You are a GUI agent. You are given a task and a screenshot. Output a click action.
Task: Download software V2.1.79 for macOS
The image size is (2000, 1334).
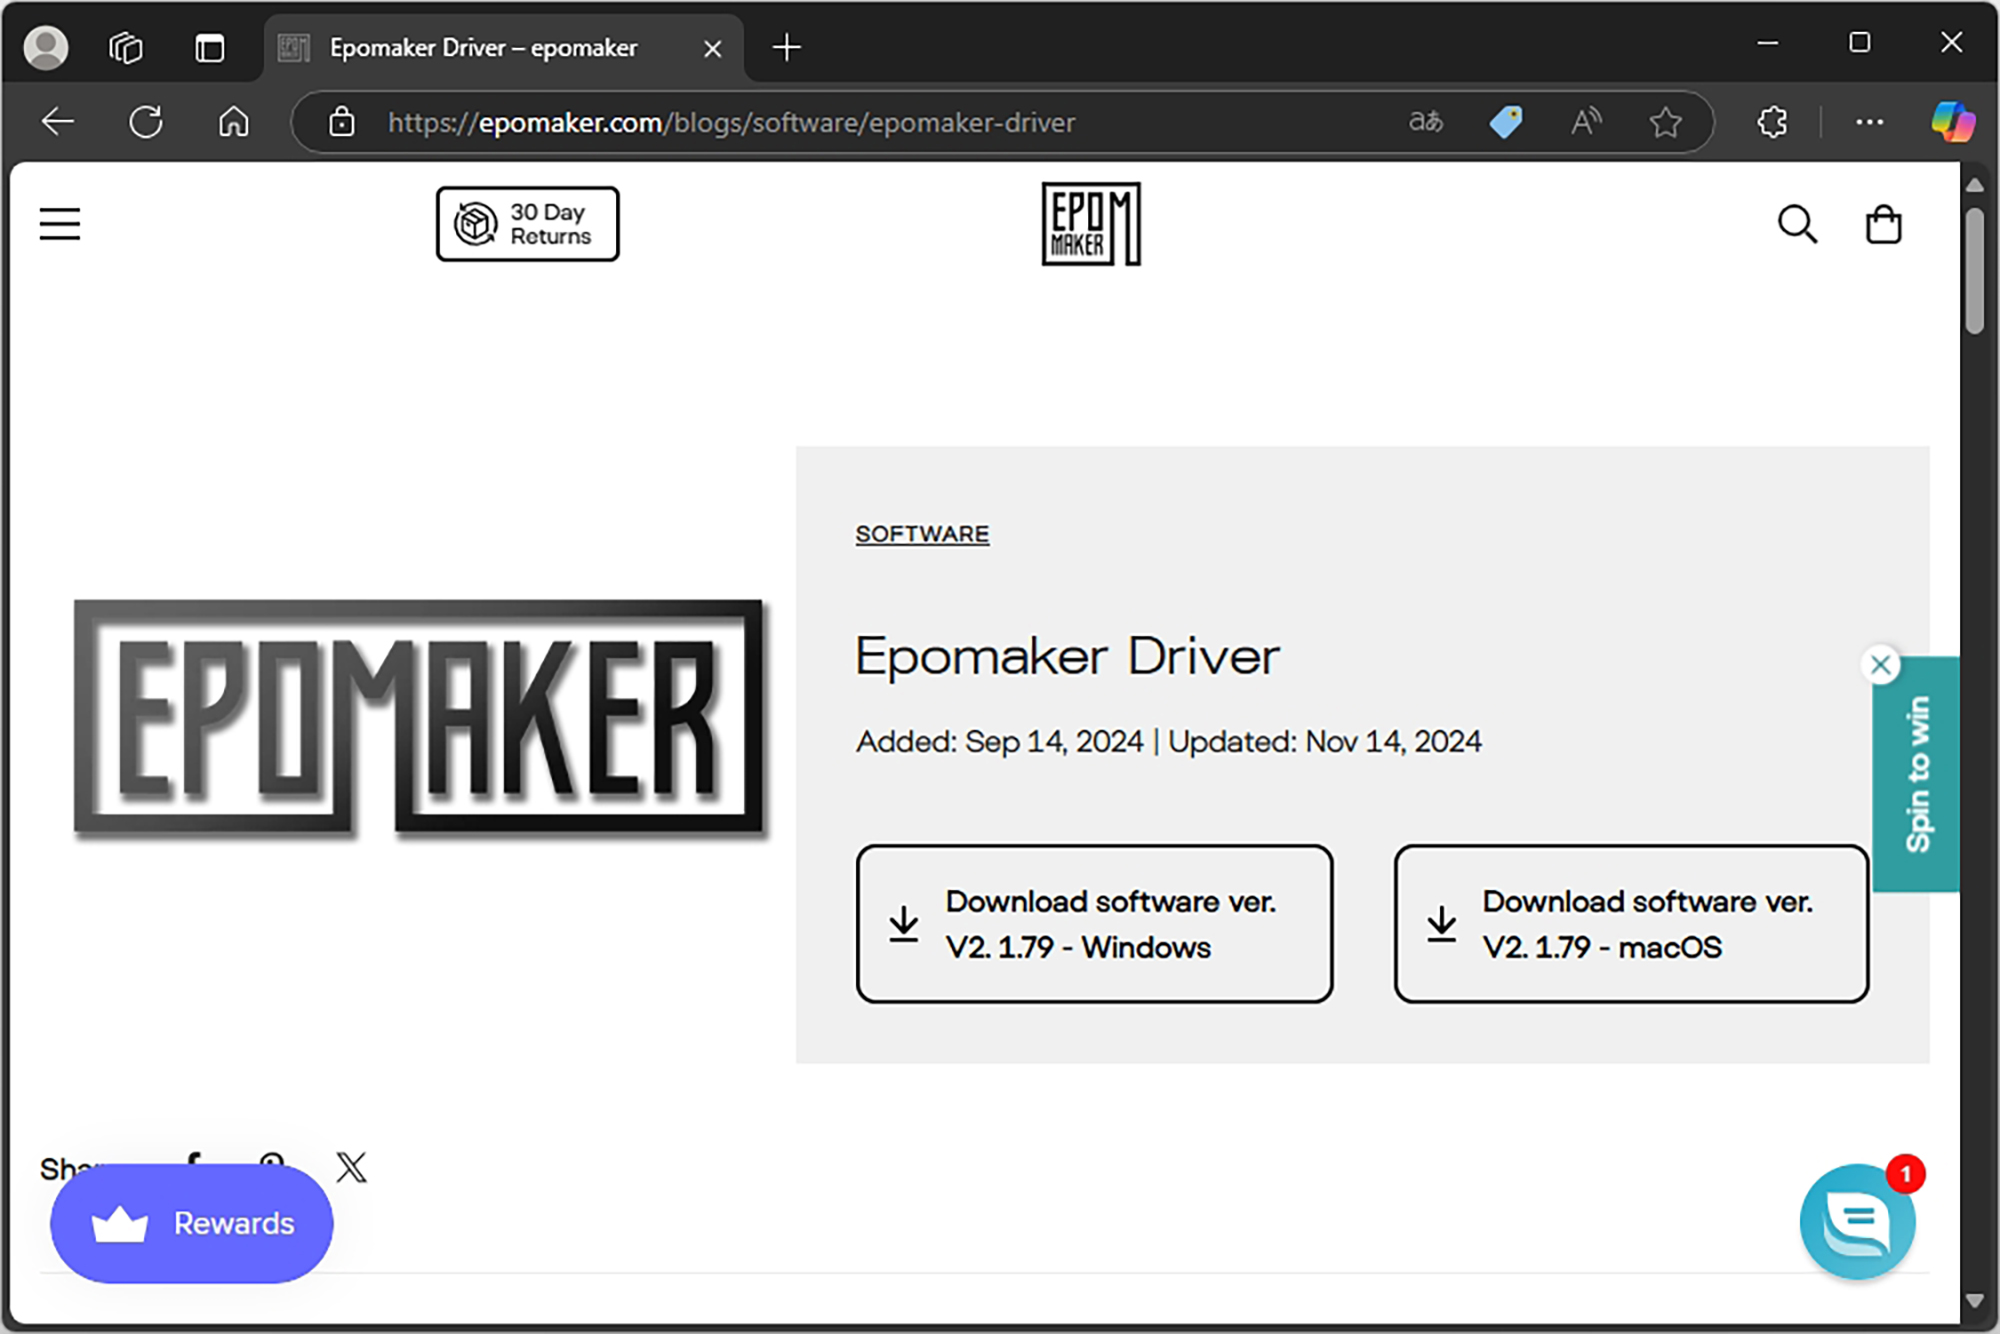tap(1631, 924)
